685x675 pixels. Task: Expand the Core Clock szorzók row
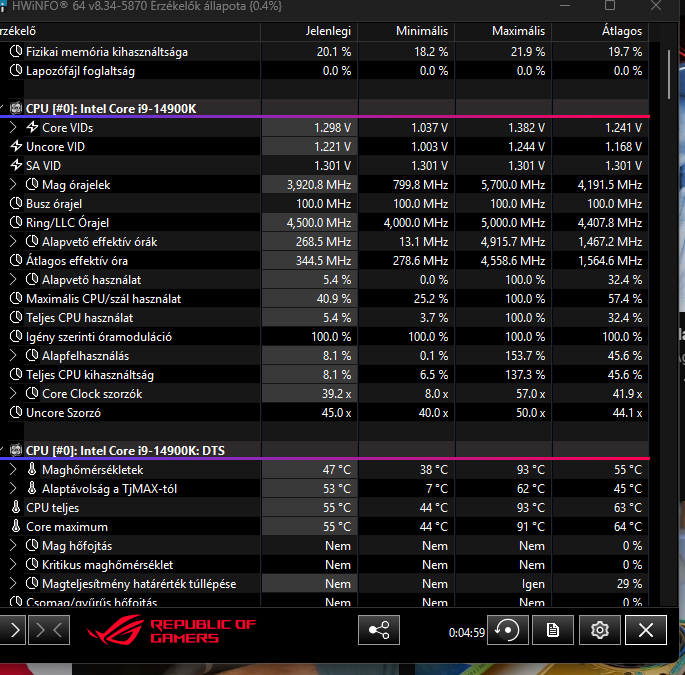12,394
